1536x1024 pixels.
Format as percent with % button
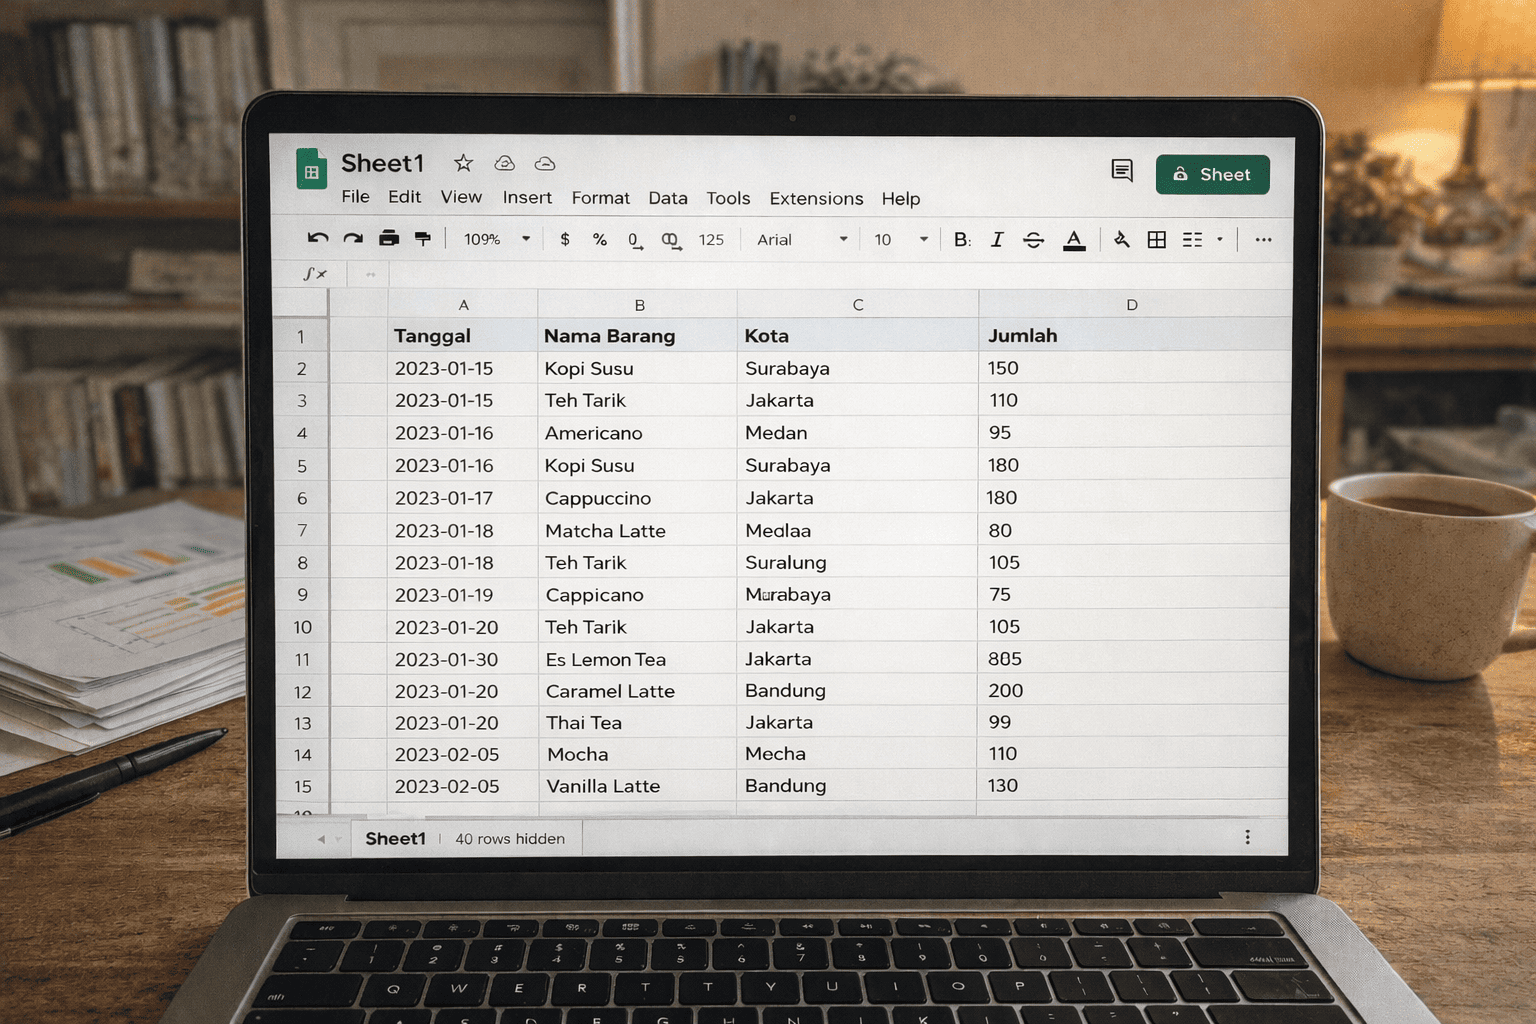click(599, 240)
